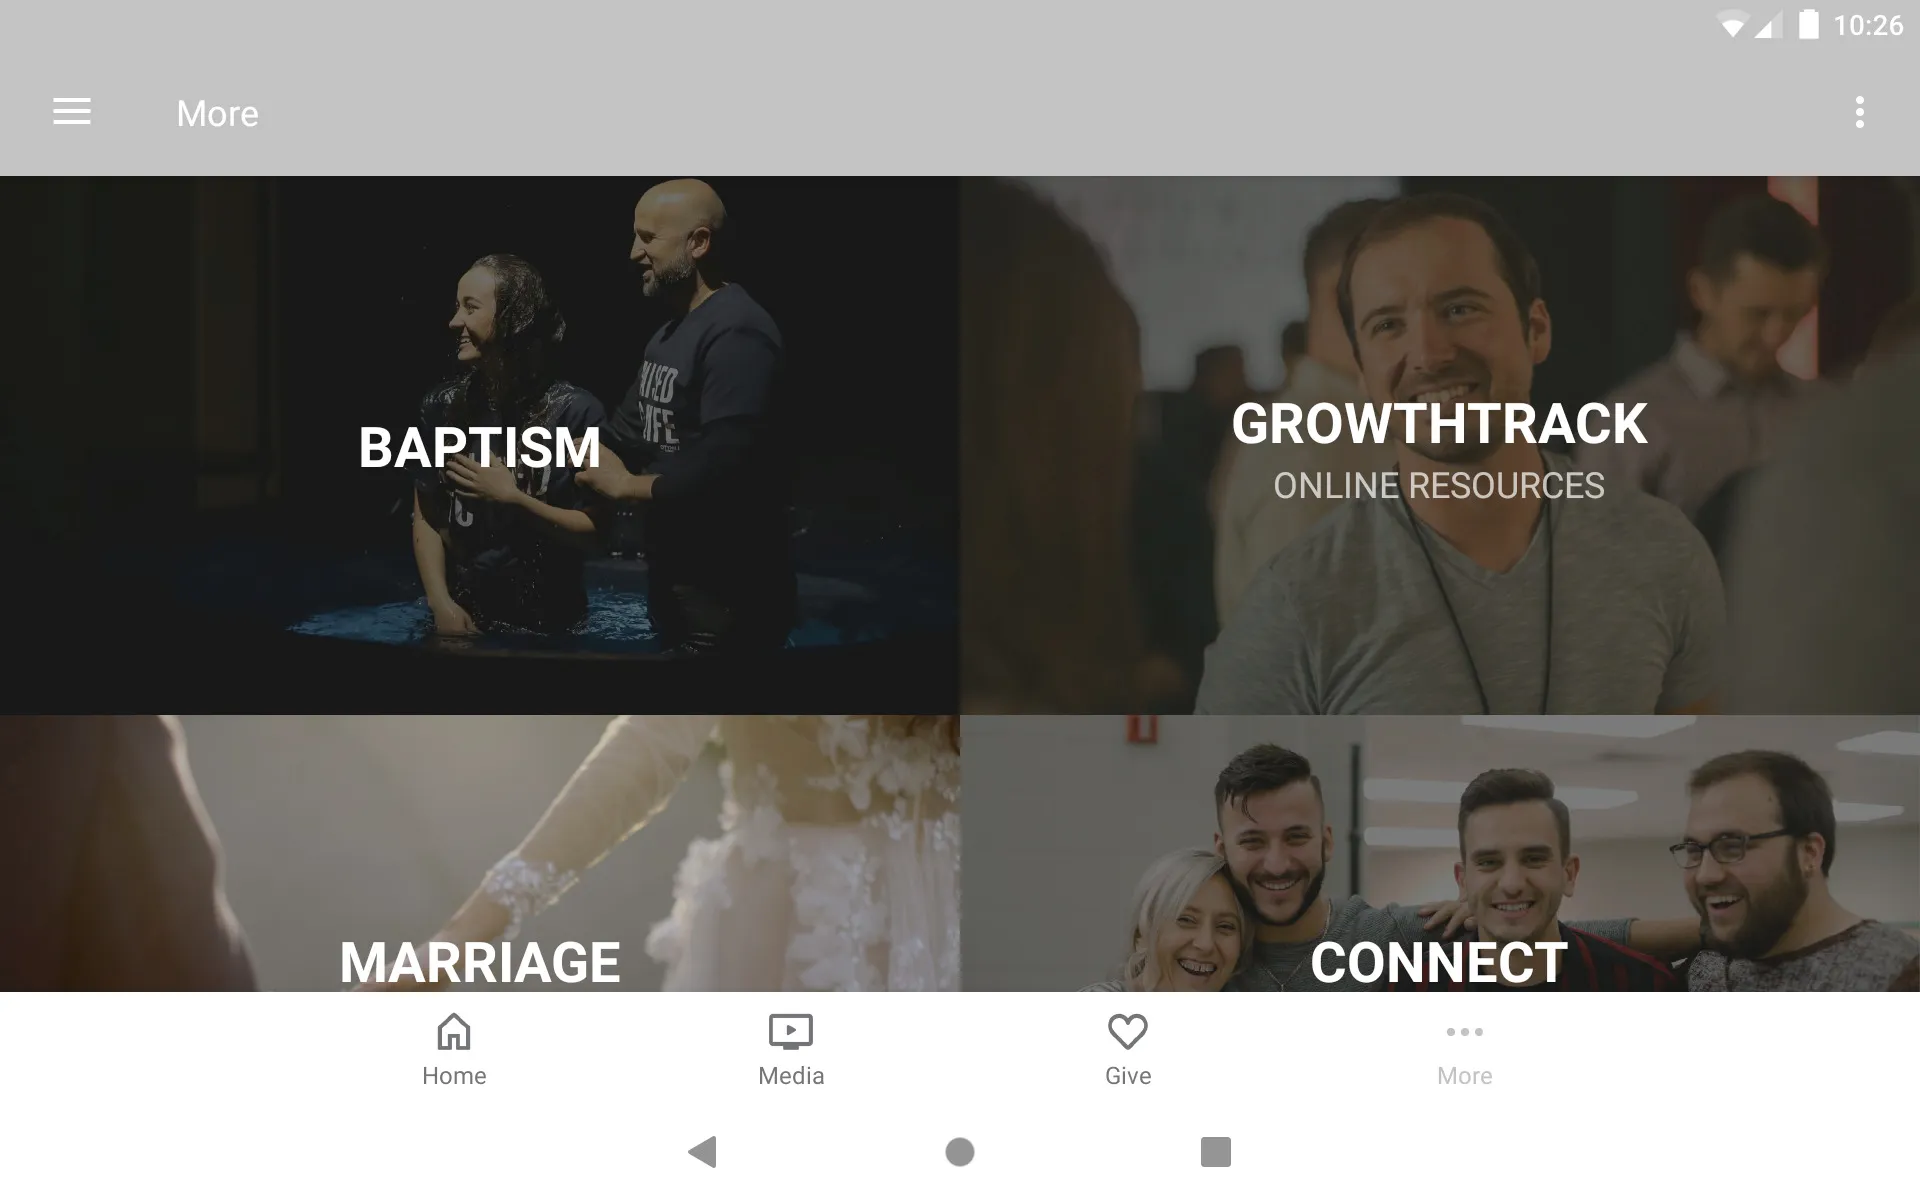Enable the More options overlay
Viewport: 1920px width, 1200px height.
coord(1861,113)
